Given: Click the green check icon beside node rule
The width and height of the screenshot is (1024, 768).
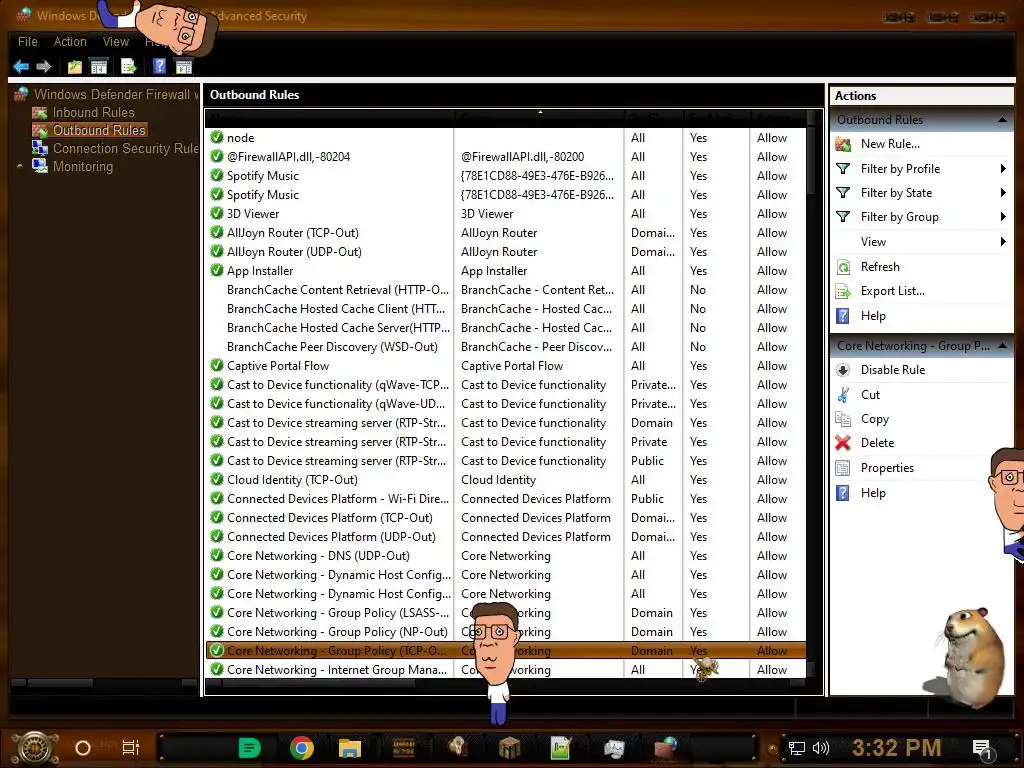Looking at the screenshot, I should (217, 137).
